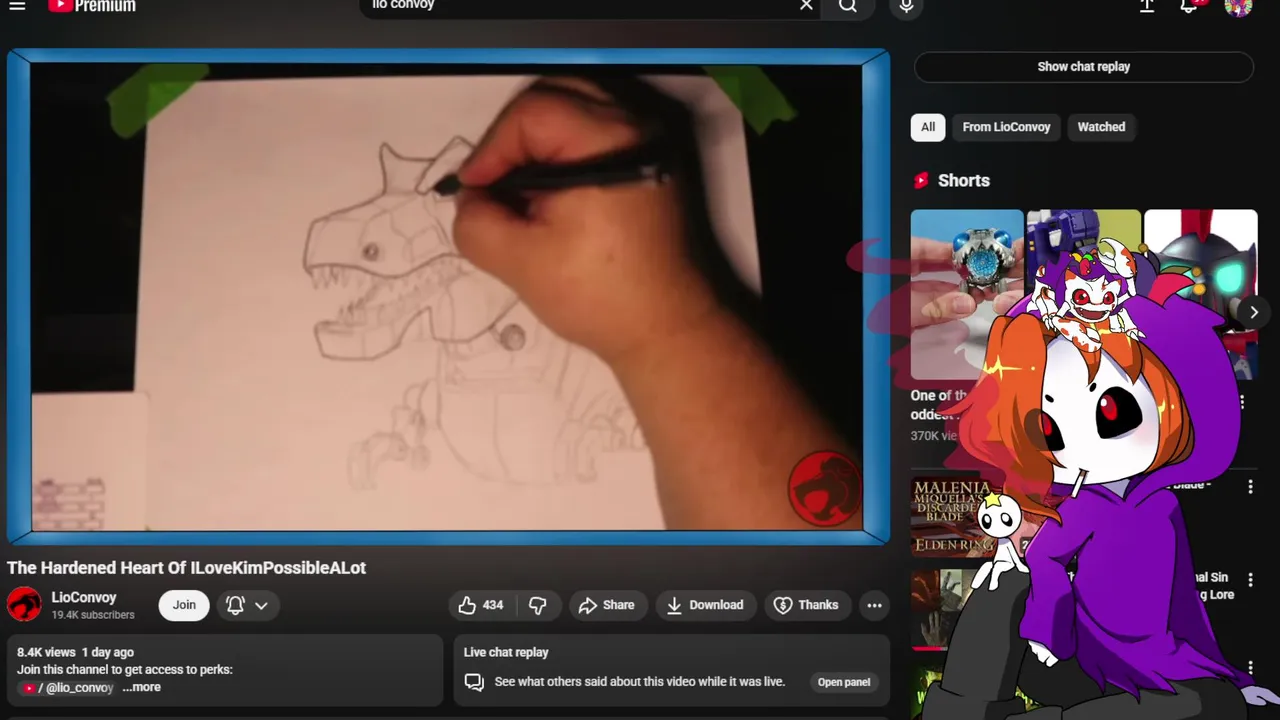Click the Live chat replay heading

pyautogui.click(x=506, y=652)
